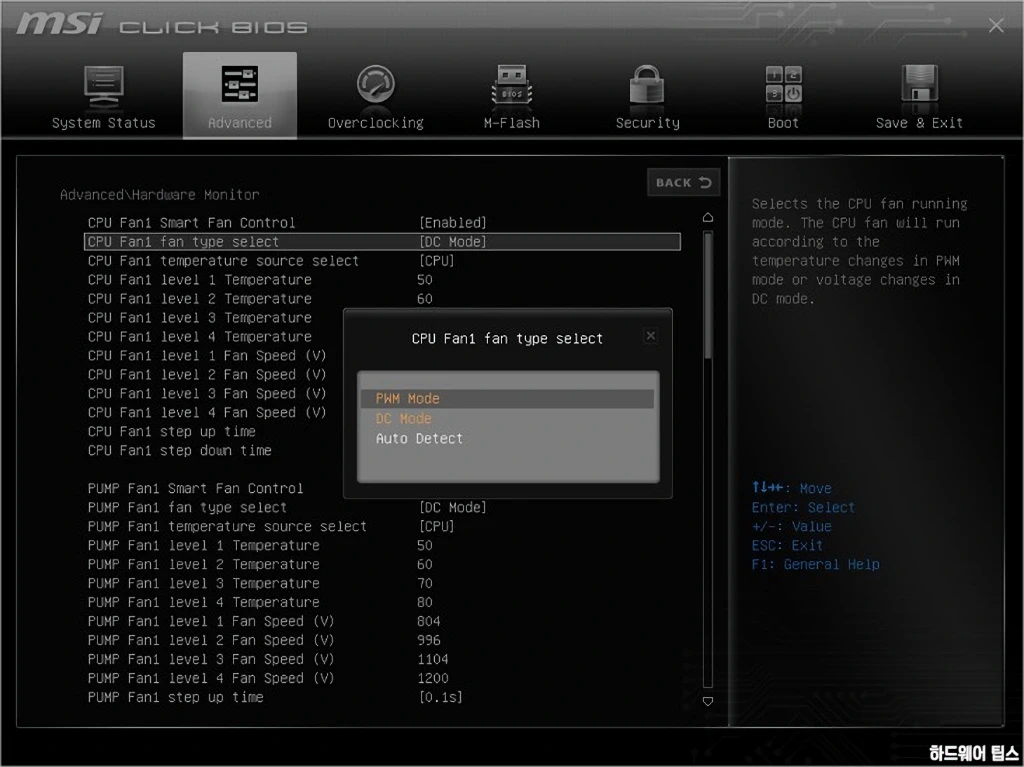Viewport: 1024px width, 767px height.
Task: Click PUMP Fan1 level 4 Fan Speed 1200
Action: 432,677
